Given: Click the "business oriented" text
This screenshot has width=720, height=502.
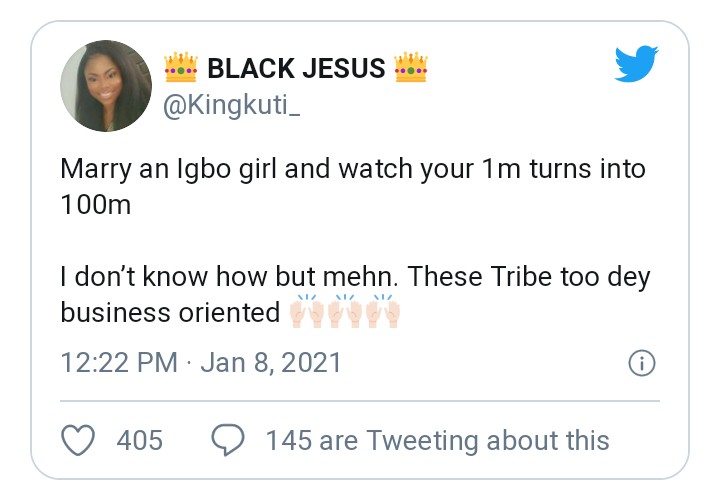Looking at the screenshot, I should [170, 312].
